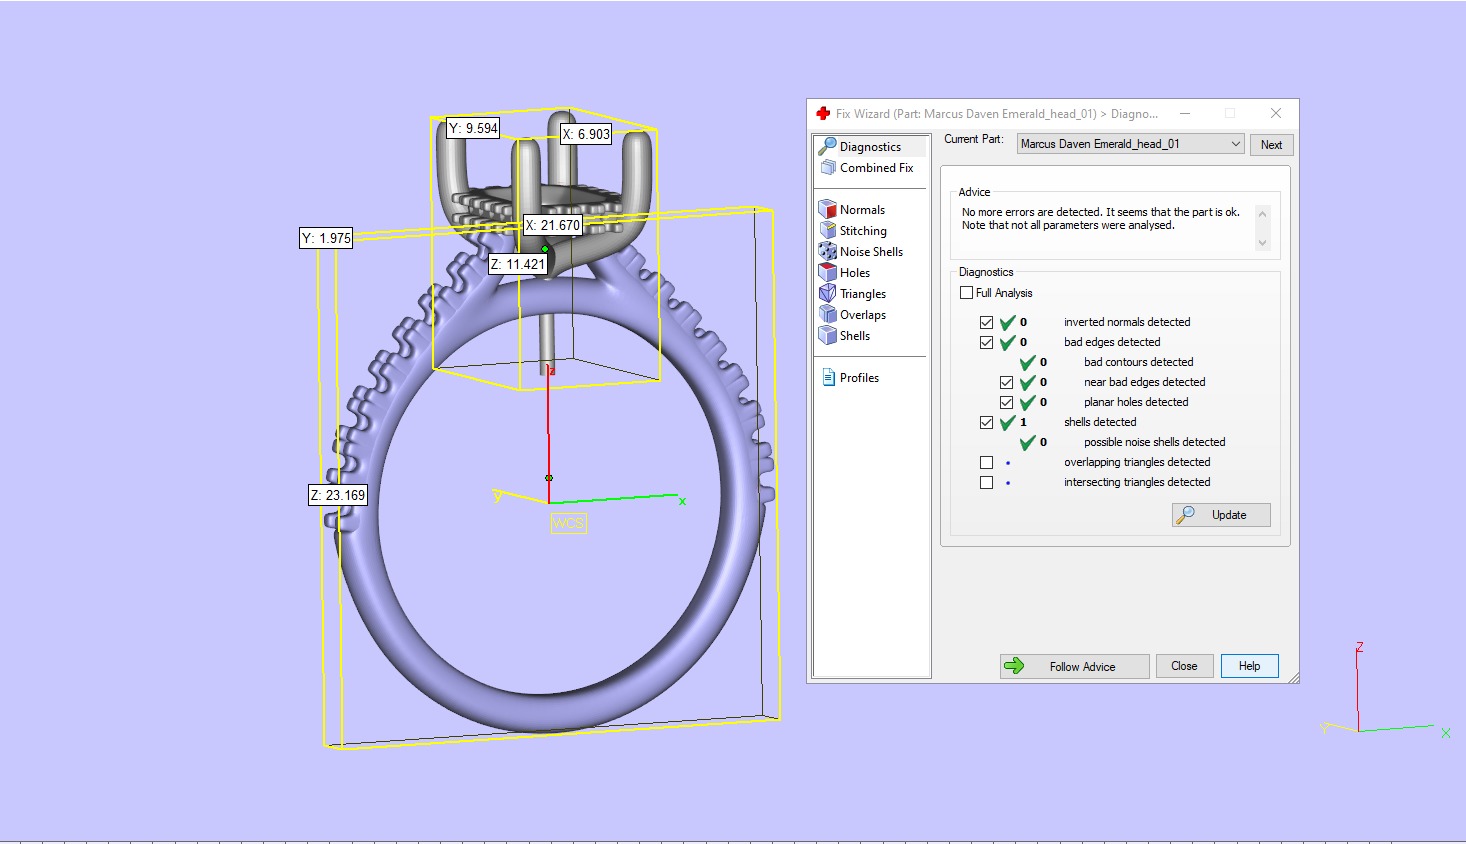Close the Fix Wizard window
This screenshot has height=844, width=1466.
pos(1276,113)
